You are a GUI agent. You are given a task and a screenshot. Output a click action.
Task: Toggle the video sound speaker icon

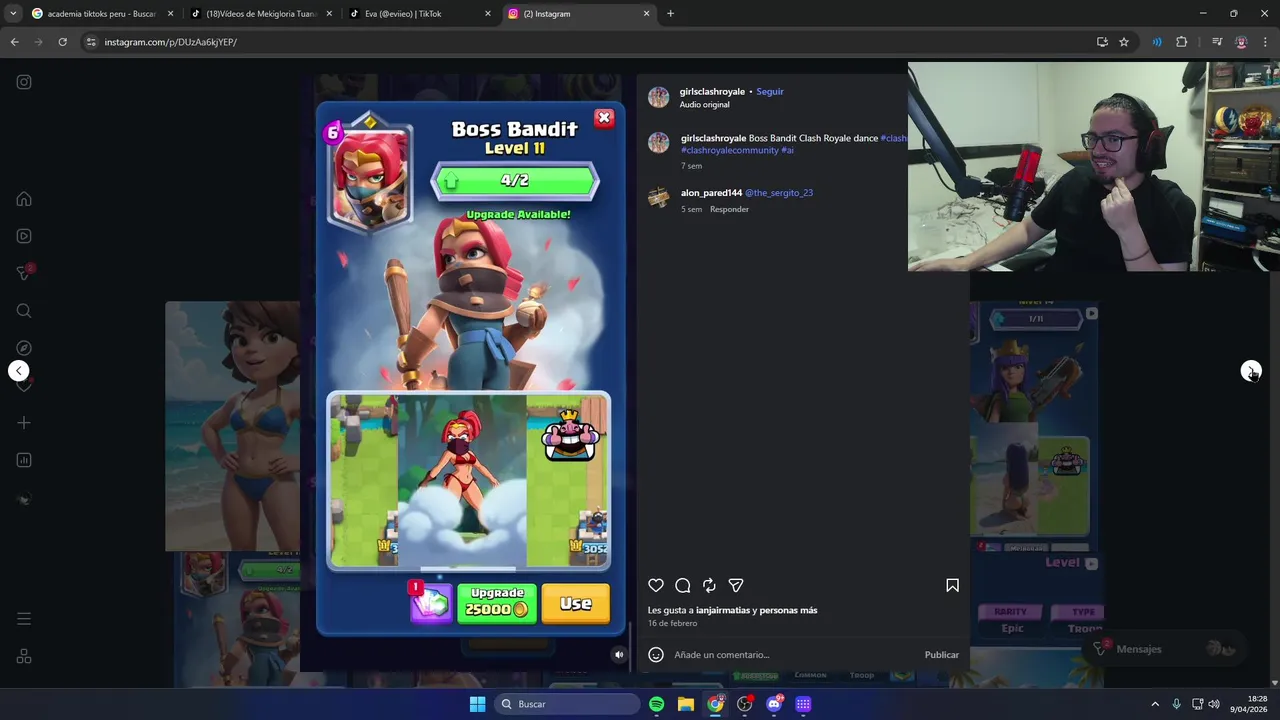click(x=619, y=655)
